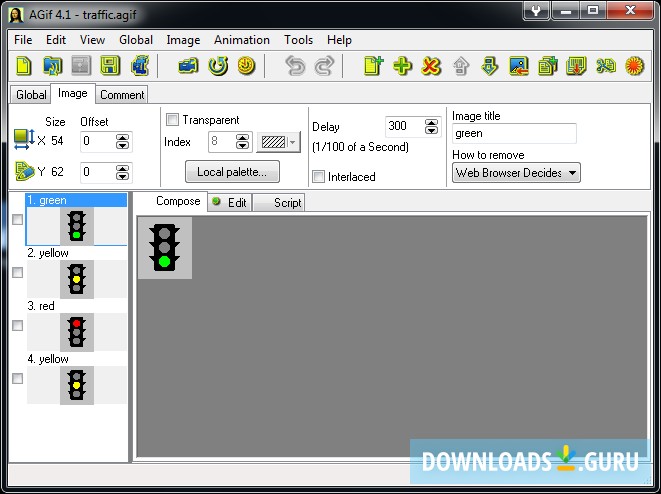Delete the image with red X icon
The image size is (661, 494).
(431, 66)
